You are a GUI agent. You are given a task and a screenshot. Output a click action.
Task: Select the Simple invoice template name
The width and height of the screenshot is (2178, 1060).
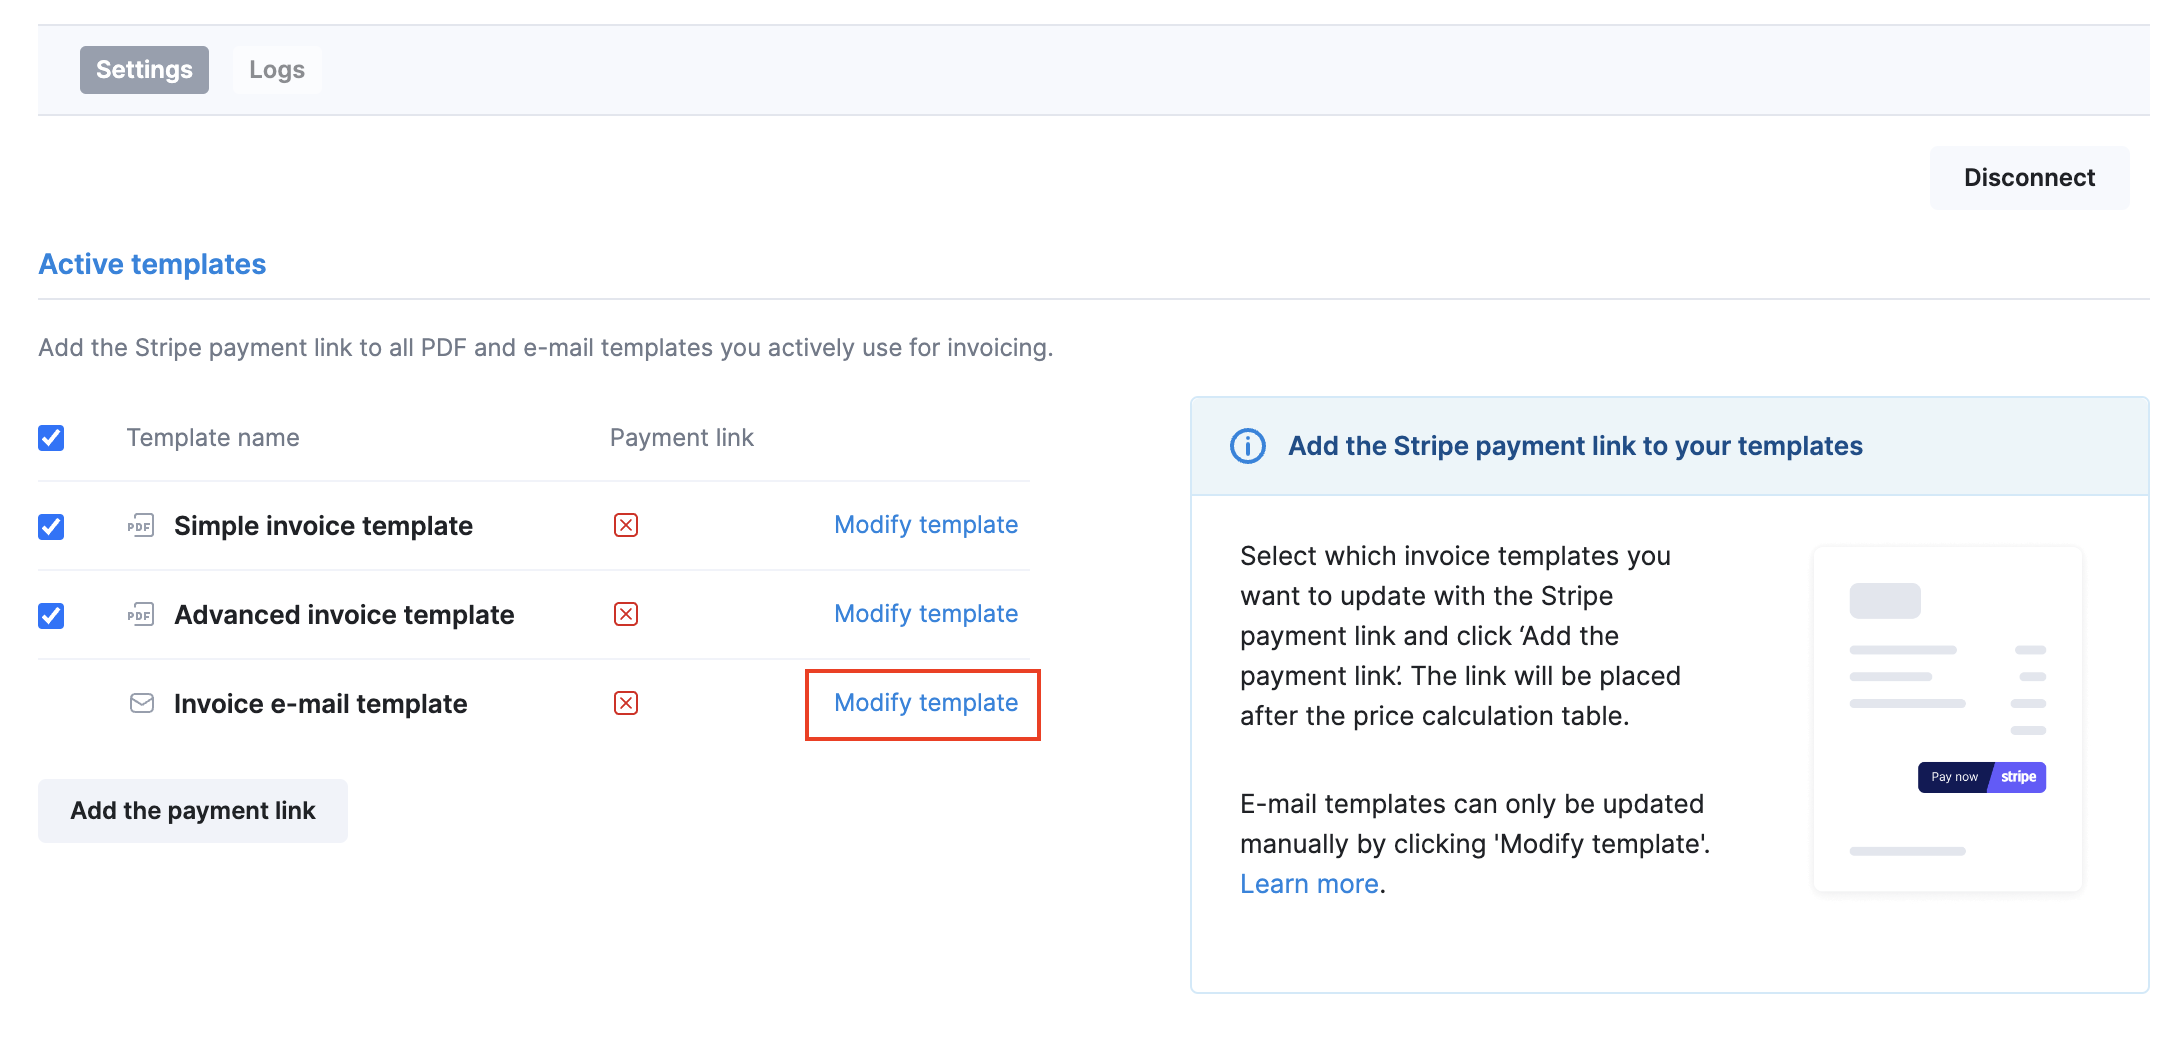click(x=323, y=526)
